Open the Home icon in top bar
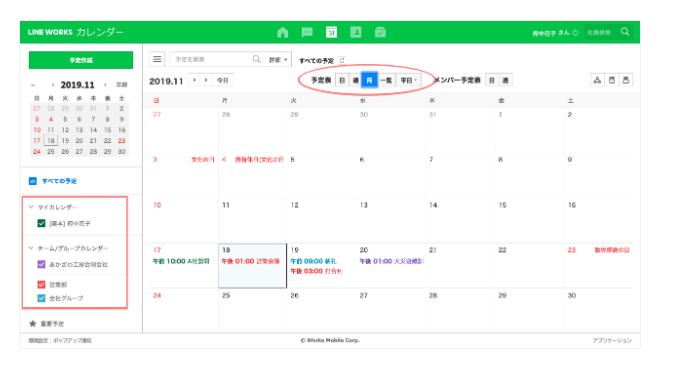 [x=283, y=32]
